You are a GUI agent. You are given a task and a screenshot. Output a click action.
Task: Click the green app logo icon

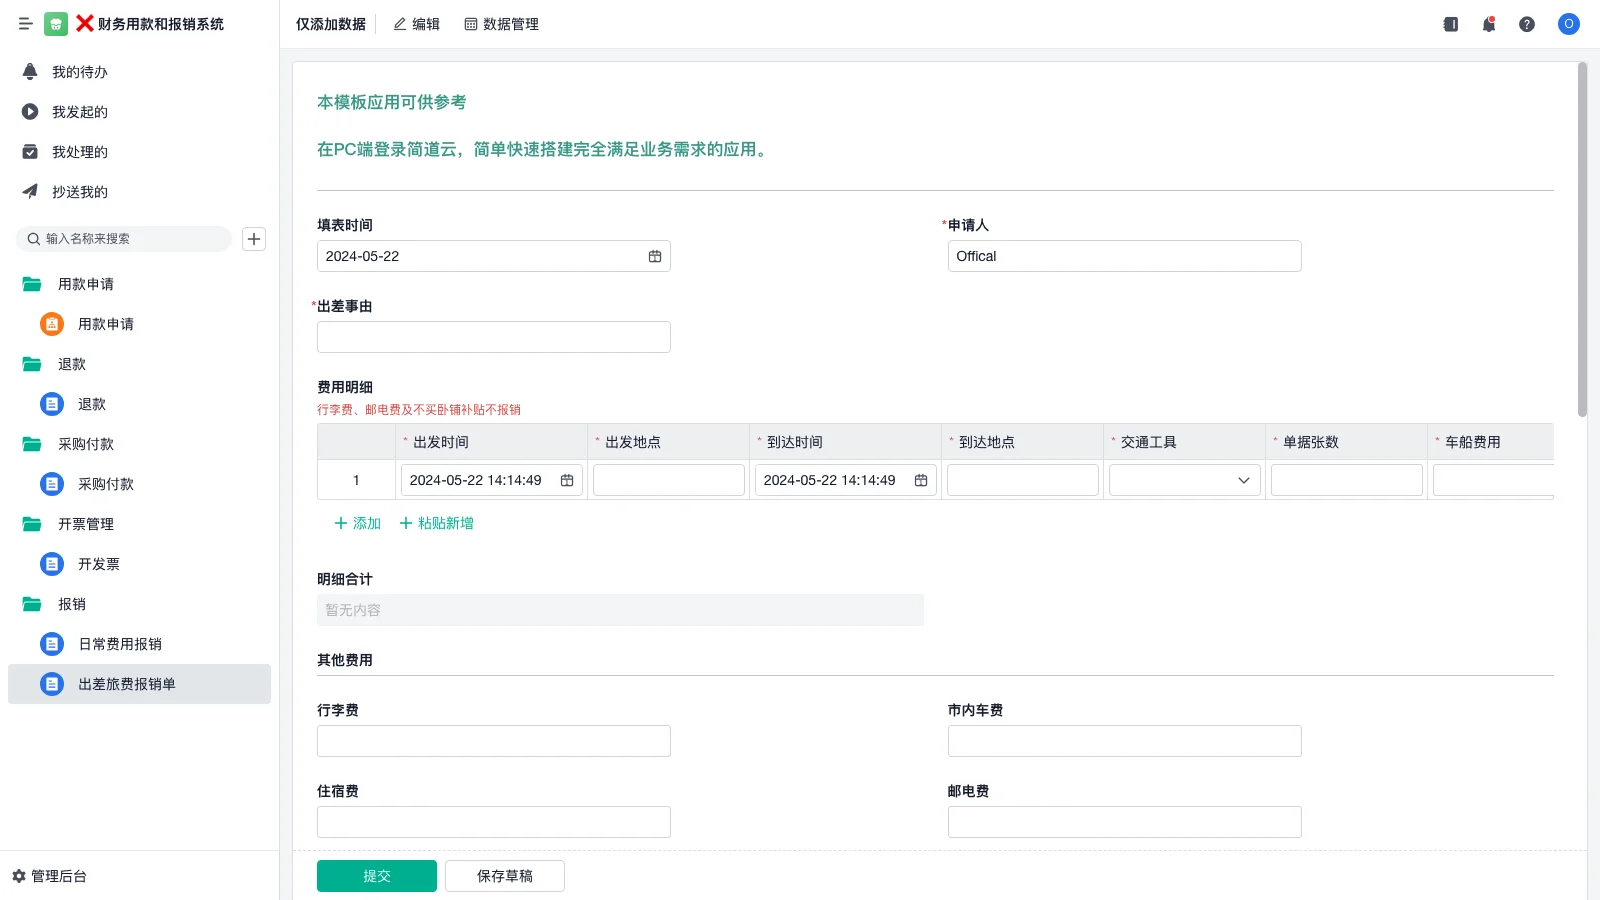[56, 24]
